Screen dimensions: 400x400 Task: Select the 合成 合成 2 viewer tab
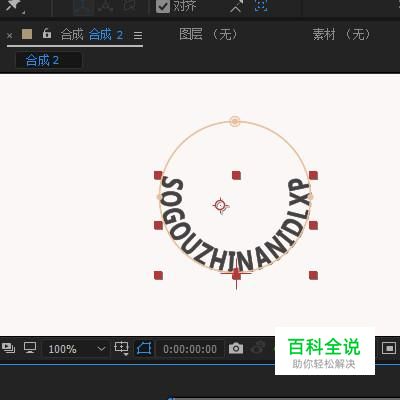click(x=92, y=35)
